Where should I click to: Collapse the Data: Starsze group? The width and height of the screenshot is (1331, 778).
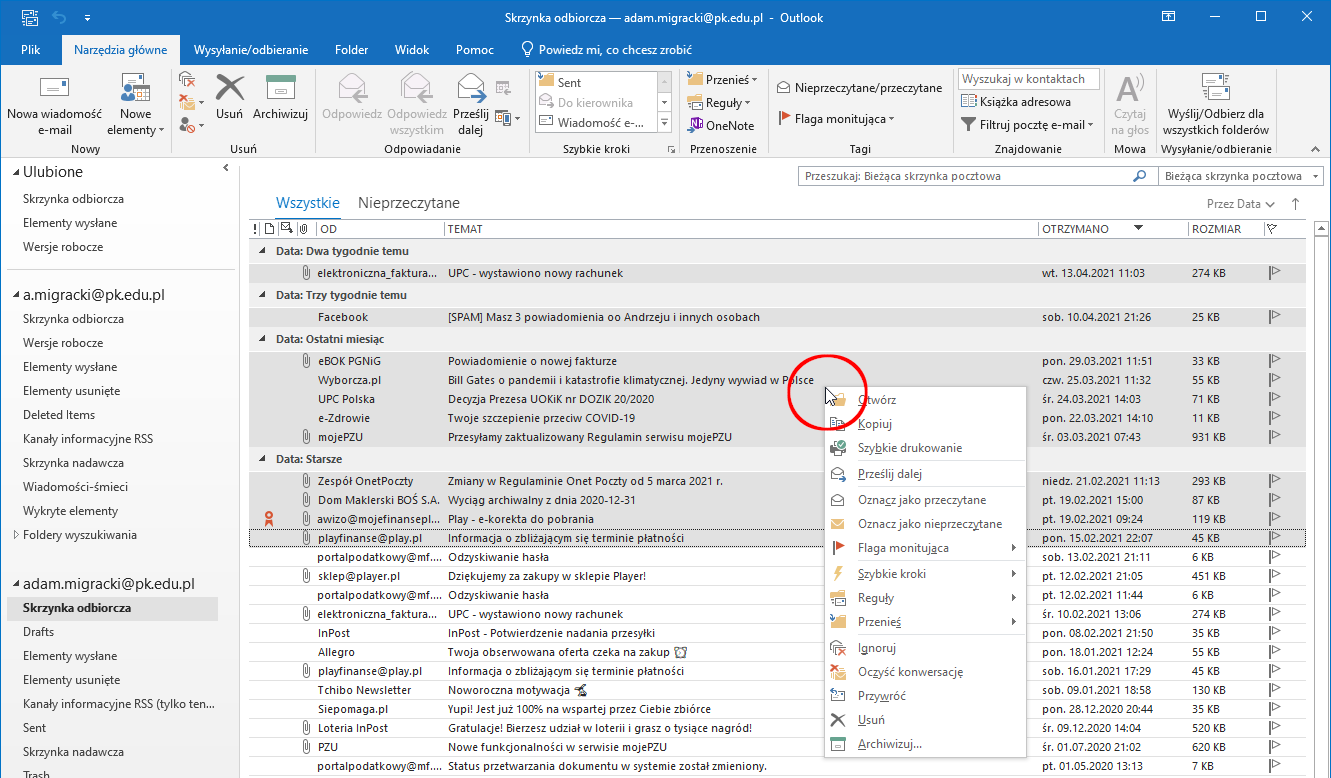tap(263, 460)
